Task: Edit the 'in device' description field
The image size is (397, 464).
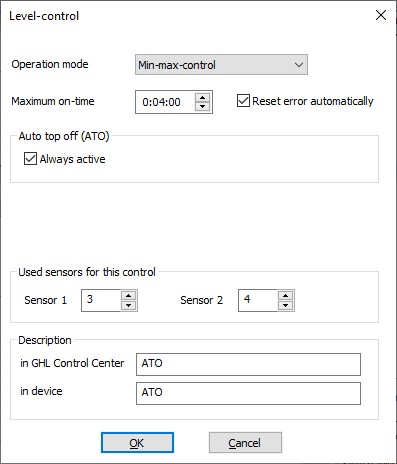Action: click(248, 393)
